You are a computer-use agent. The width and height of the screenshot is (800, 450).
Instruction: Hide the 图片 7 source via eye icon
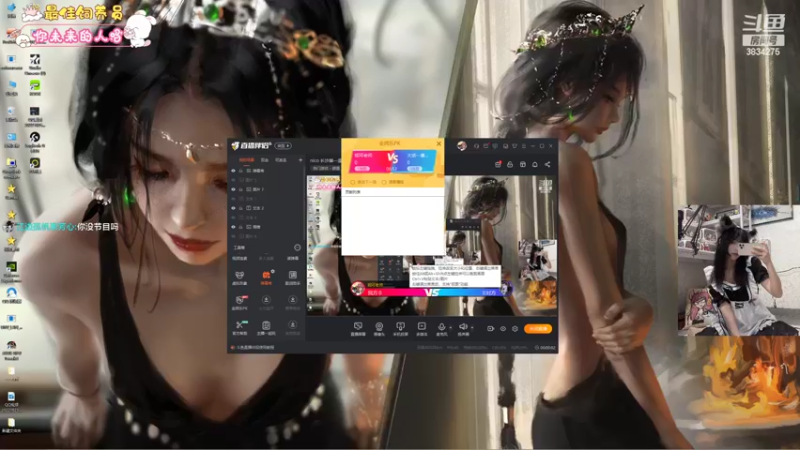pos(233,189)
